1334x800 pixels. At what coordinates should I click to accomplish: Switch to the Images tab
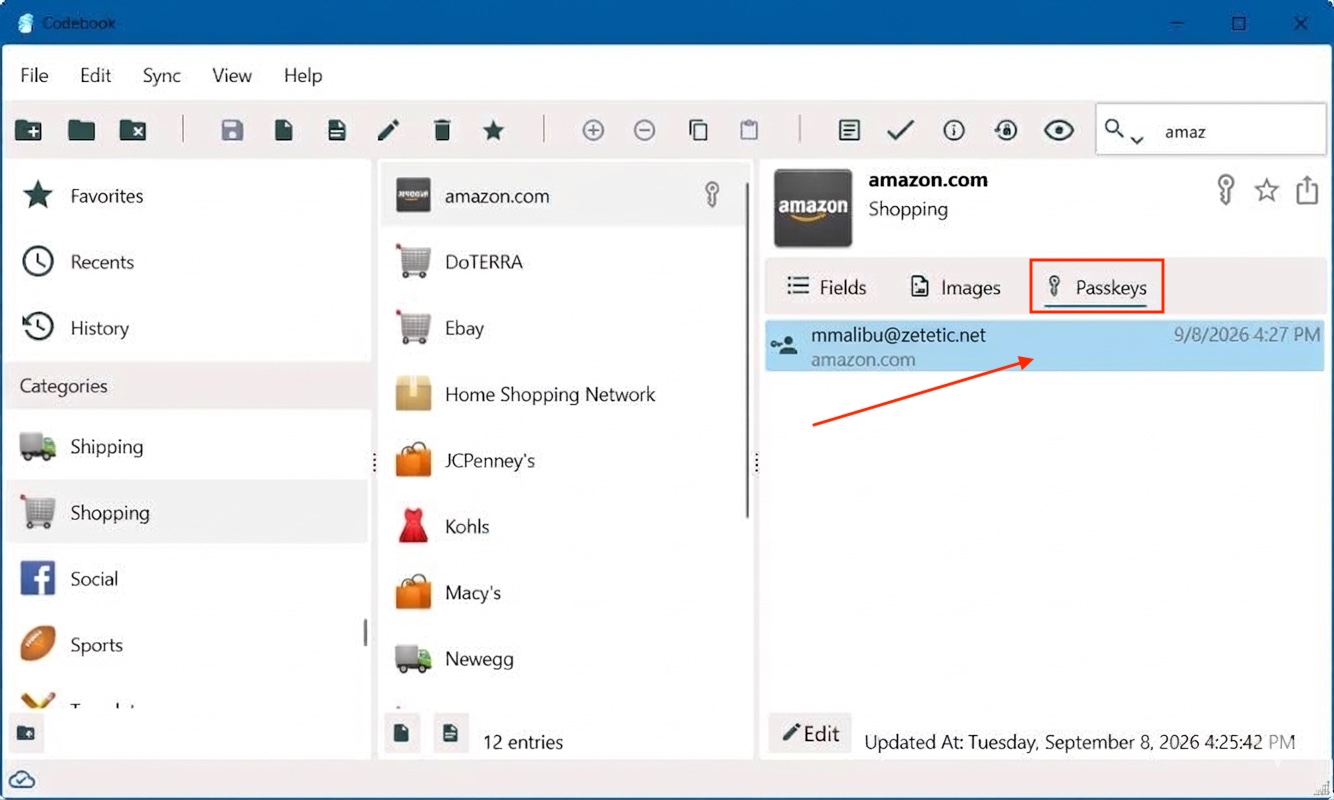(x=955, y=288)
